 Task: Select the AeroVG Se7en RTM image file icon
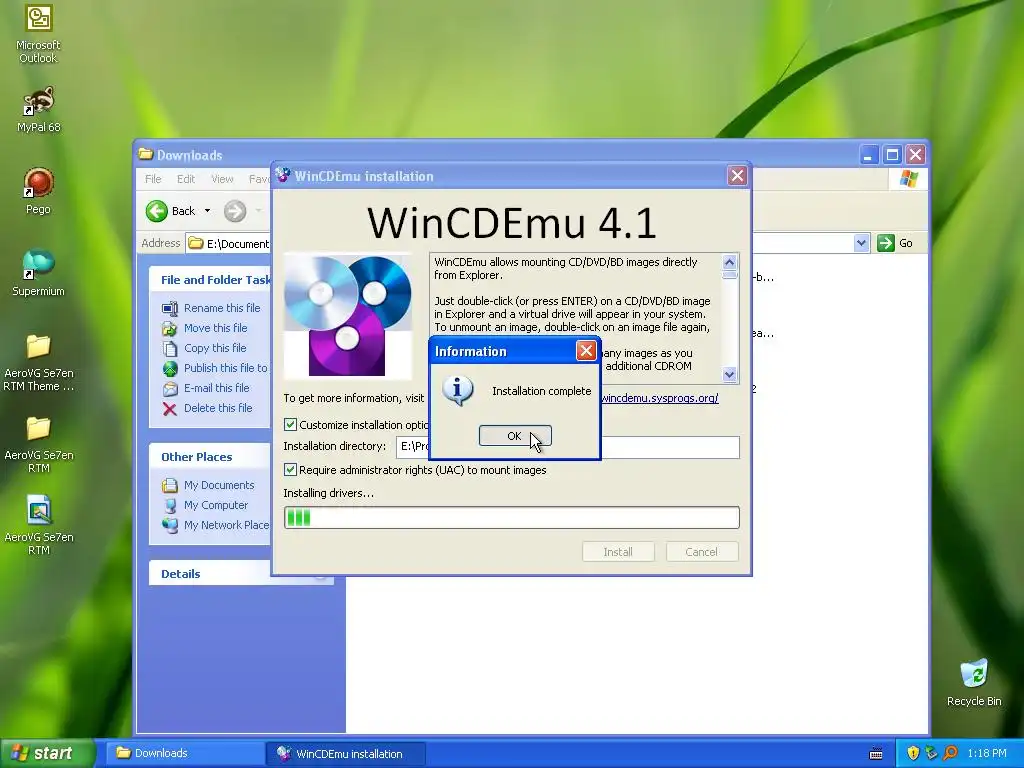[x=38, y=511]
